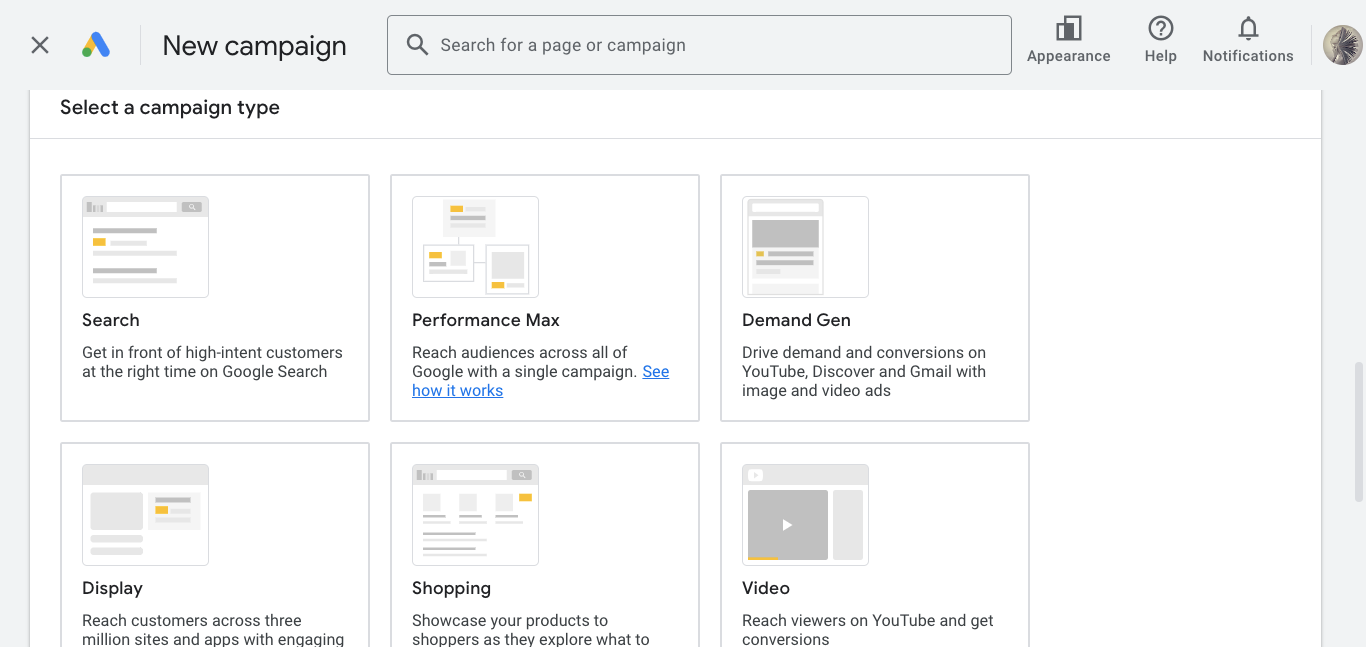Click the Search campaign illustration
Viewport: 1366px width, 647px height.
pyautogui.click(x=145, y=247)
